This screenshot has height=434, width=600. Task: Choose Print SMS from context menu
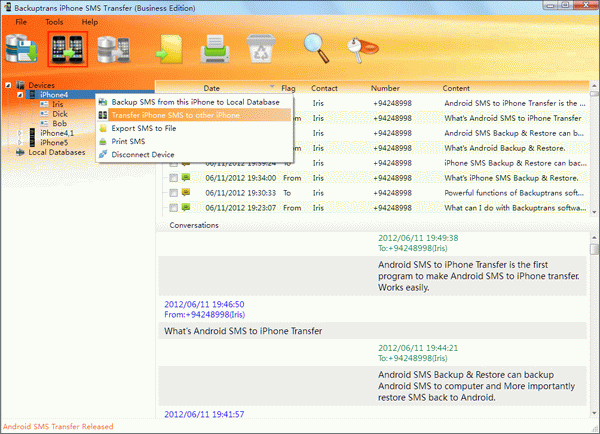point(194,141)
